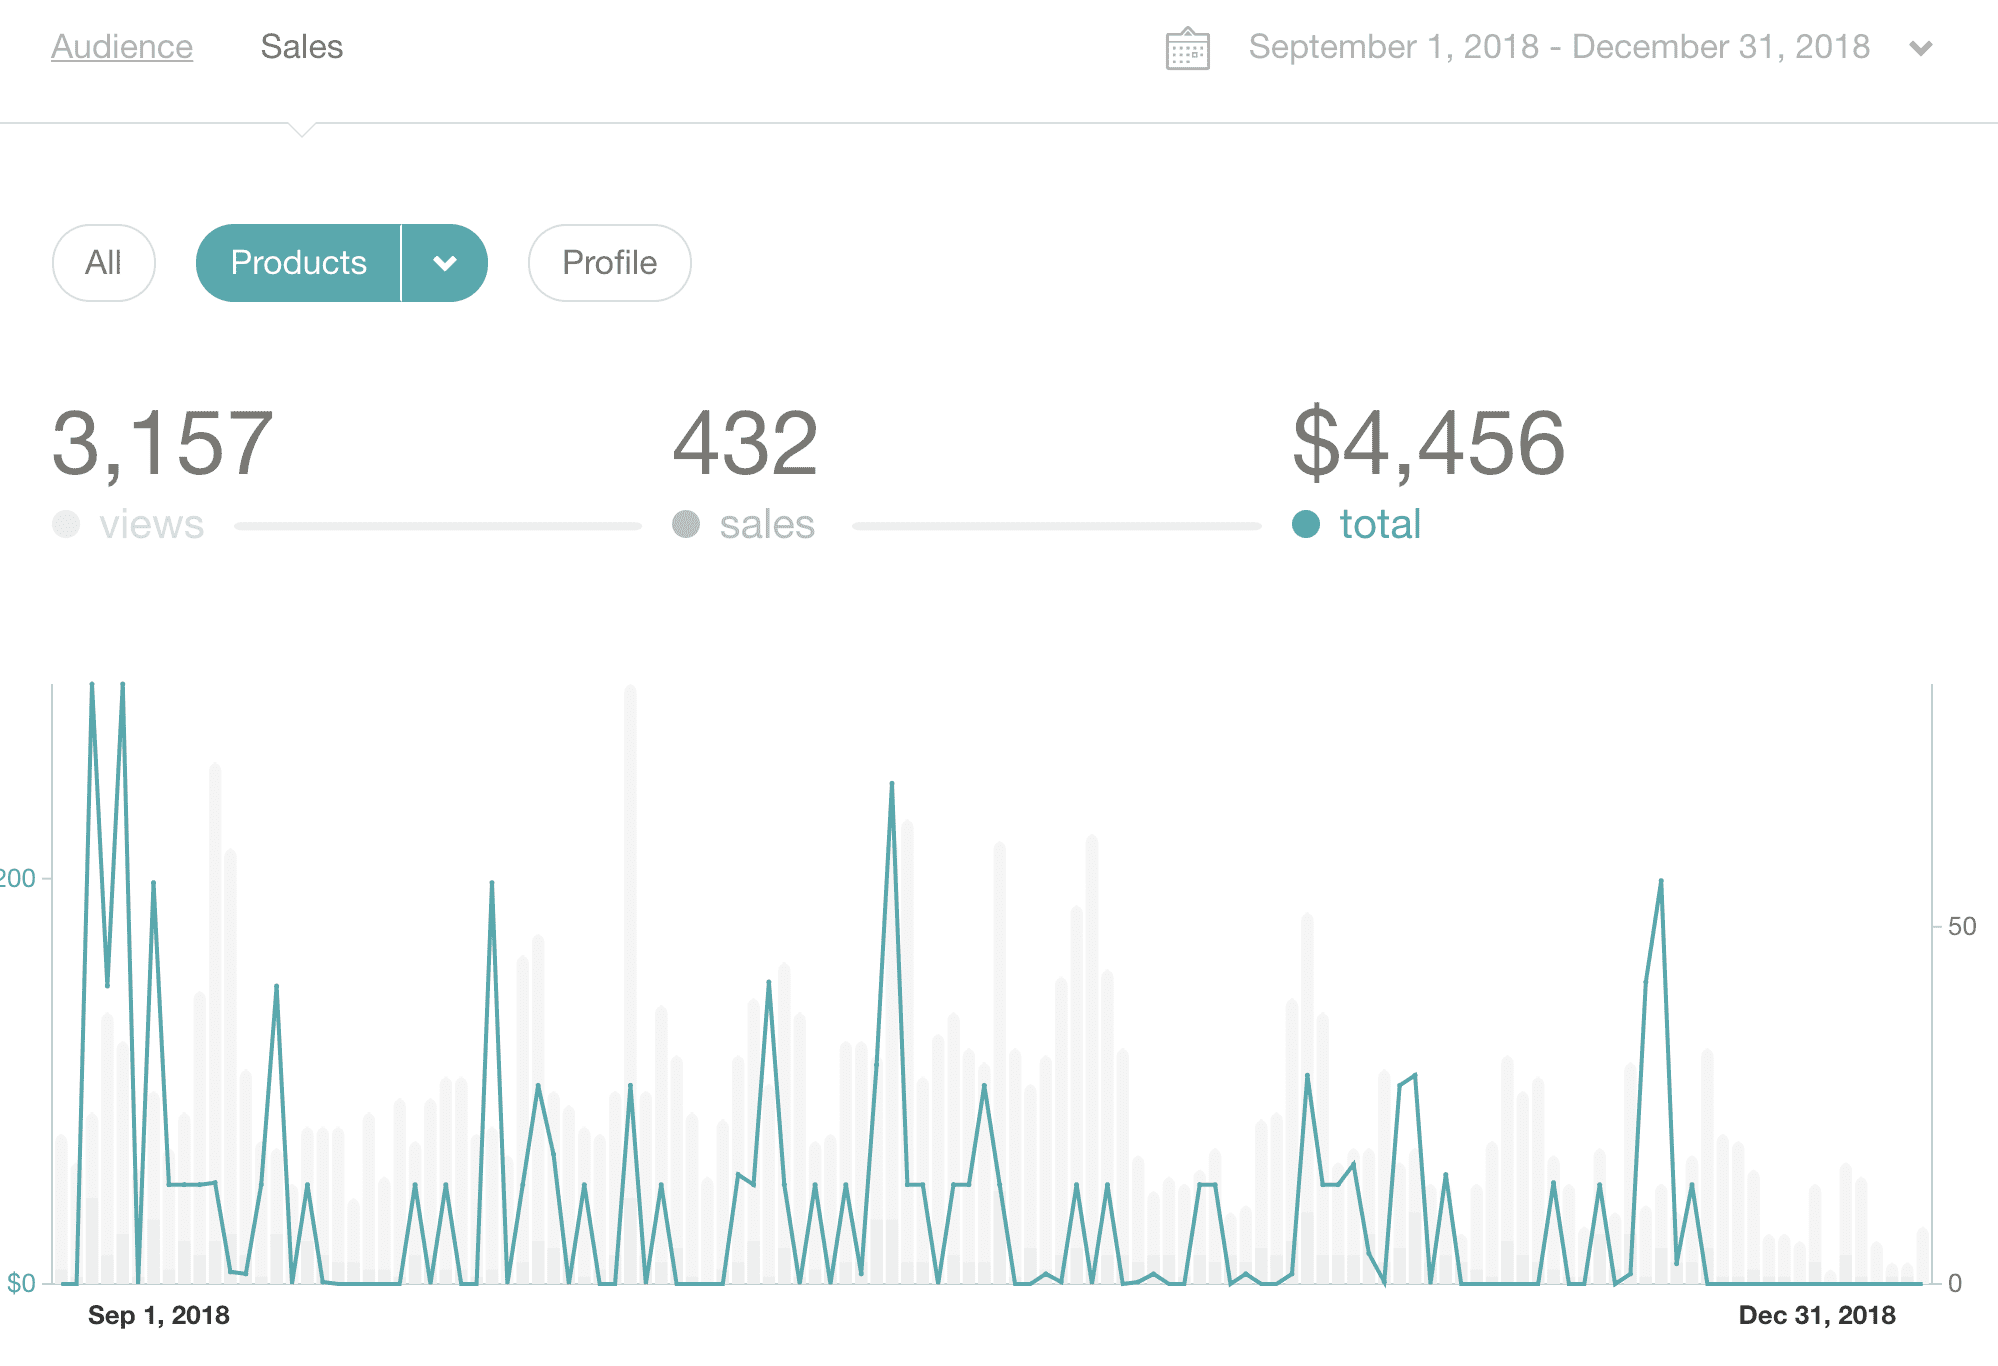Toggle the views series dot
Screen dimensions: 1998x1366
66,524
